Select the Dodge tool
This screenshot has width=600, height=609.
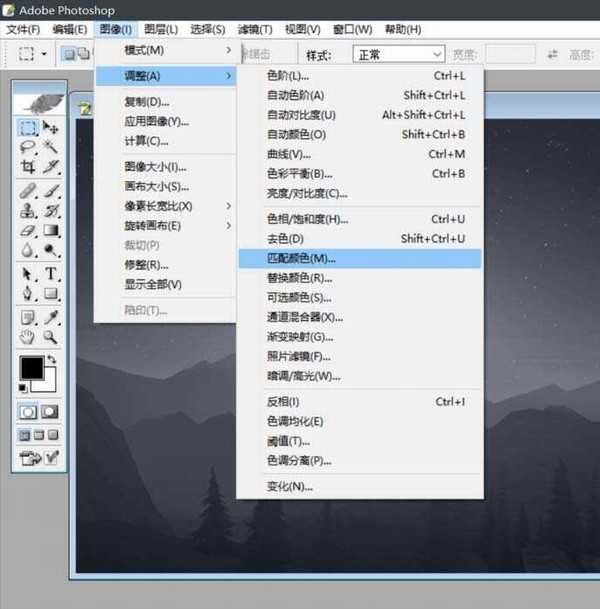(50, 250)
